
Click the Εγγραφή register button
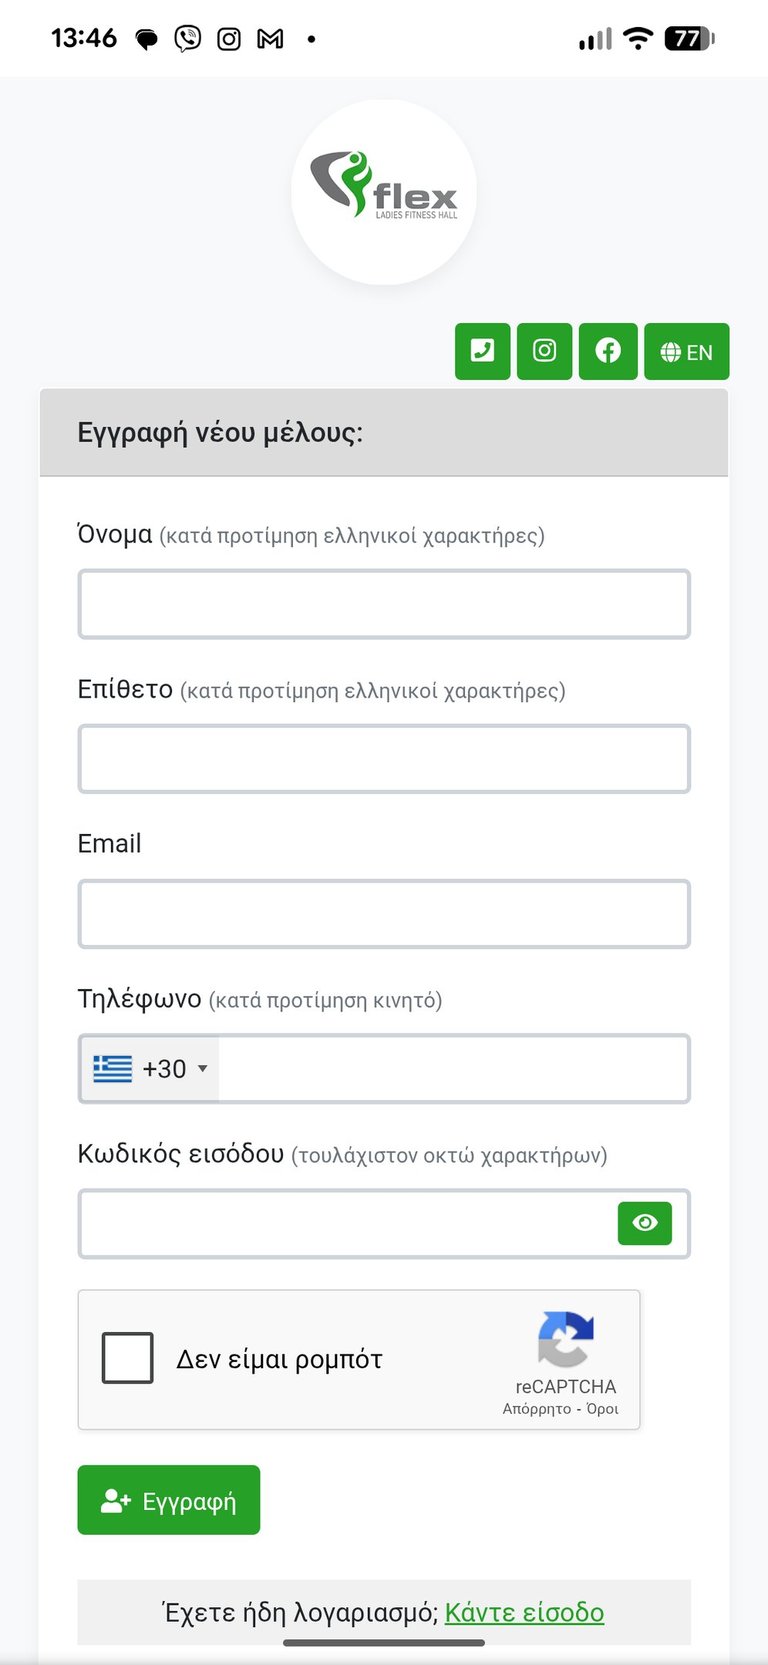[169, 1500]
